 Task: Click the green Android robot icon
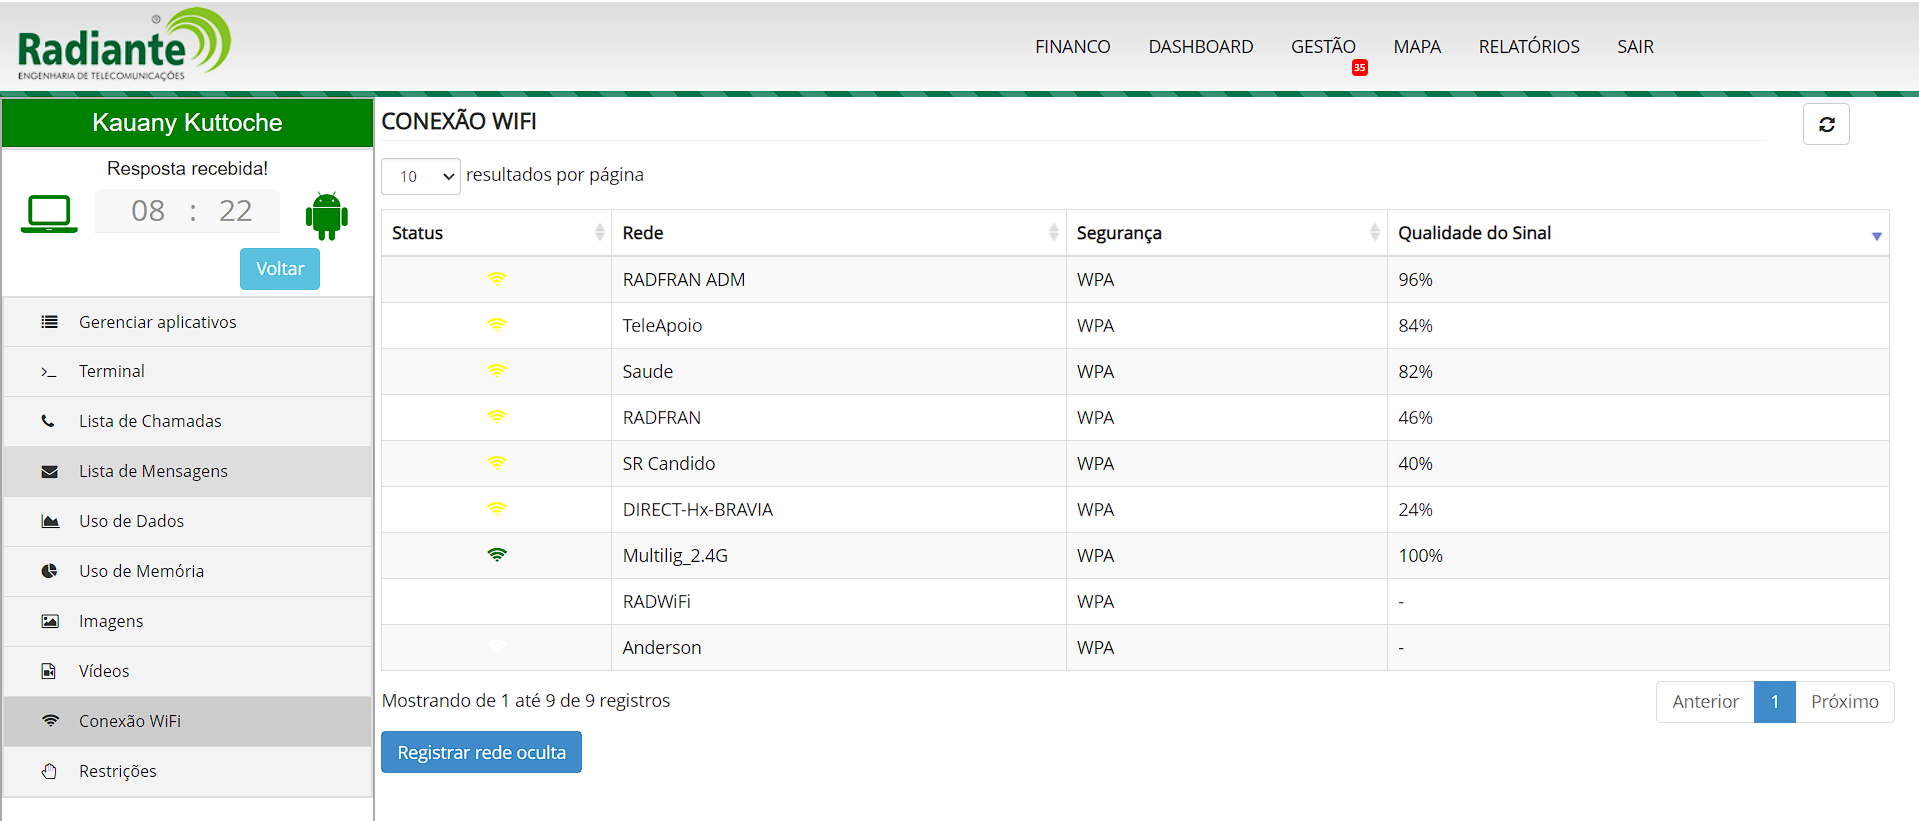coord(326,215)
